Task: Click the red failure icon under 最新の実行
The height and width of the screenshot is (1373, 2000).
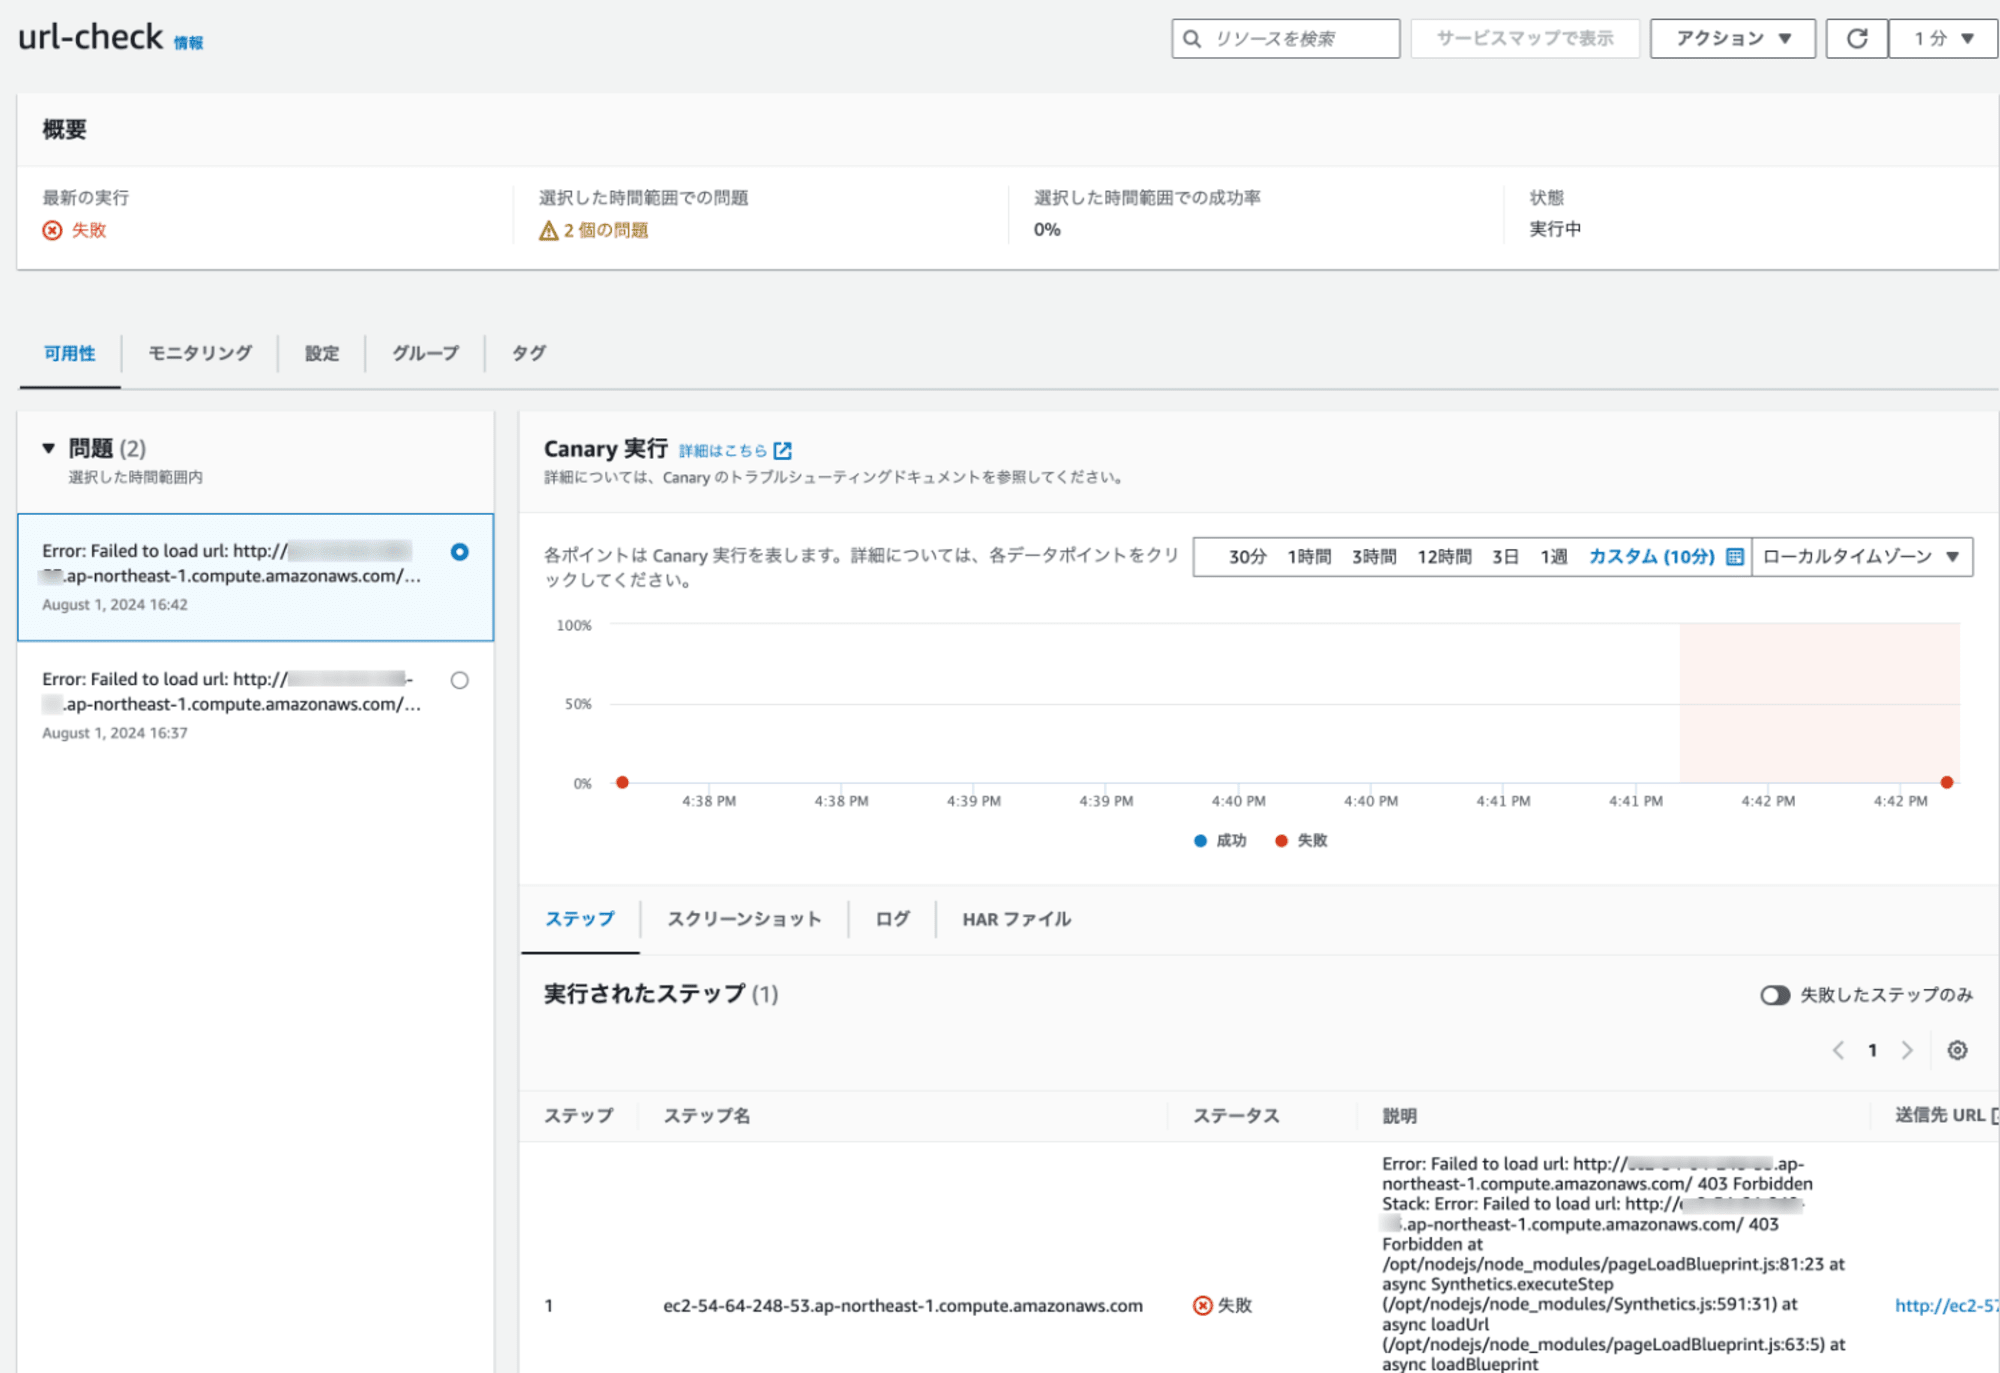Action: (52, 230)
